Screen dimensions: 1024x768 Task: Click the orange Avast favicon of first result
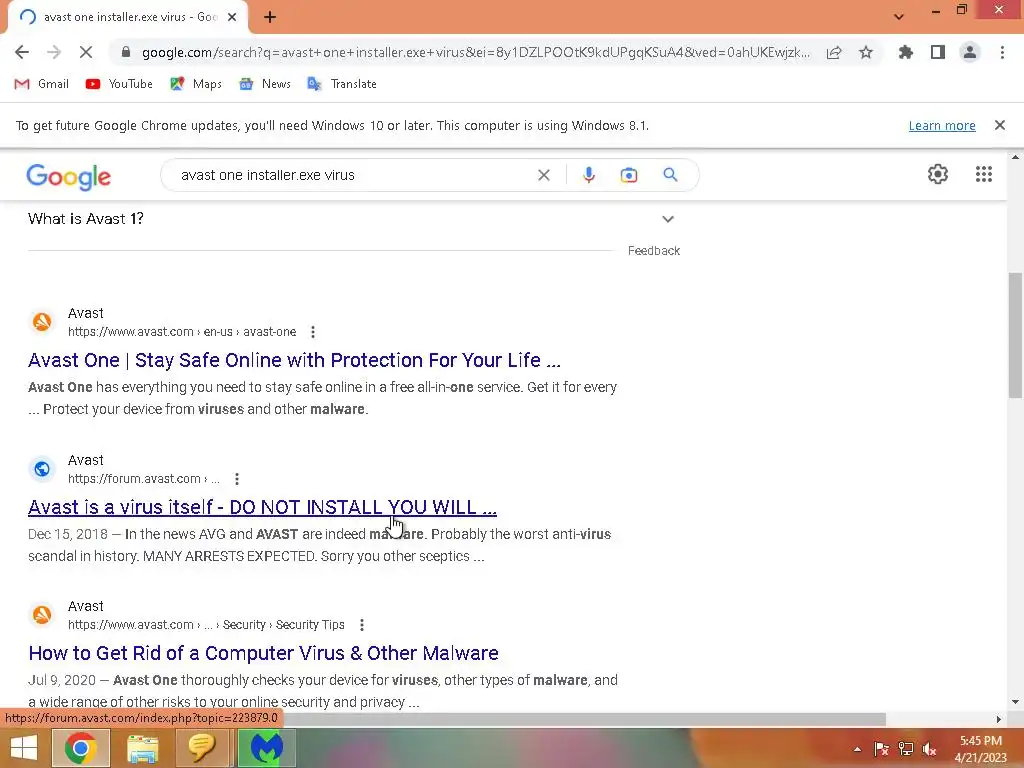pyautogui.click(x=42, y=322)
